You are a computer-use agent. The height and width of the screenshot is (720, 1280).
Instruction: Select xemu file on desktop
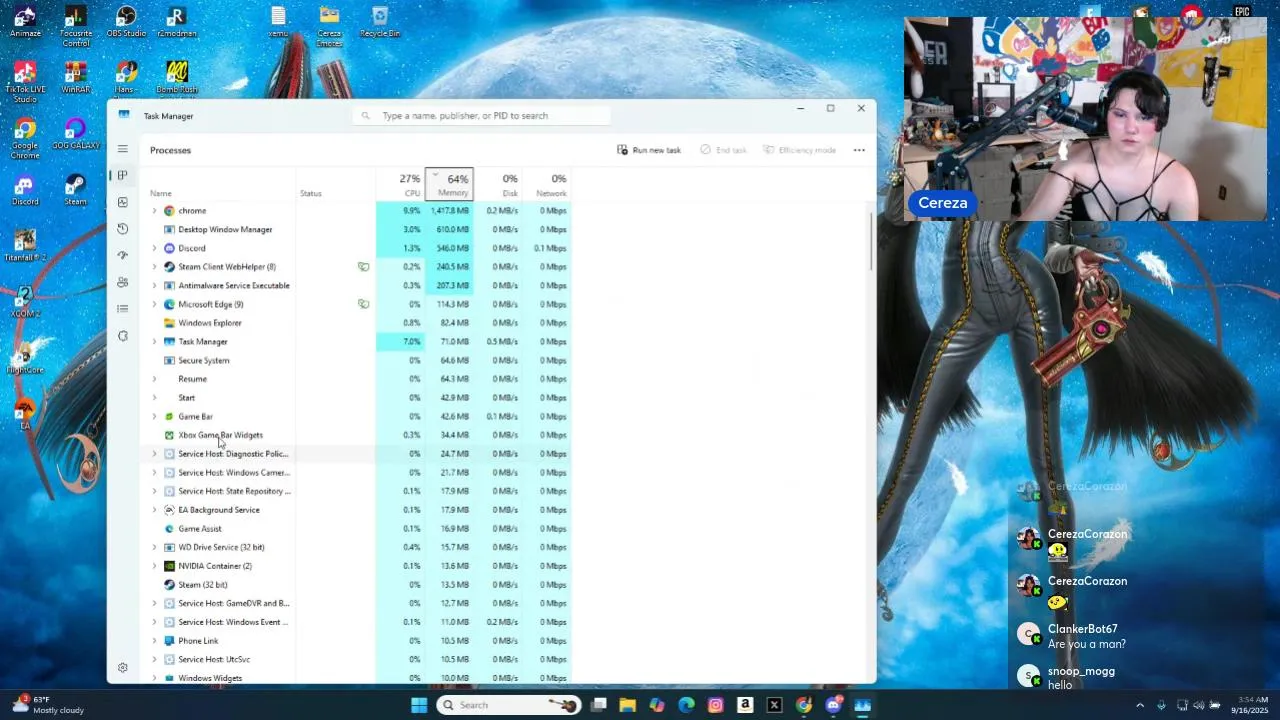(x=278, y=22)
